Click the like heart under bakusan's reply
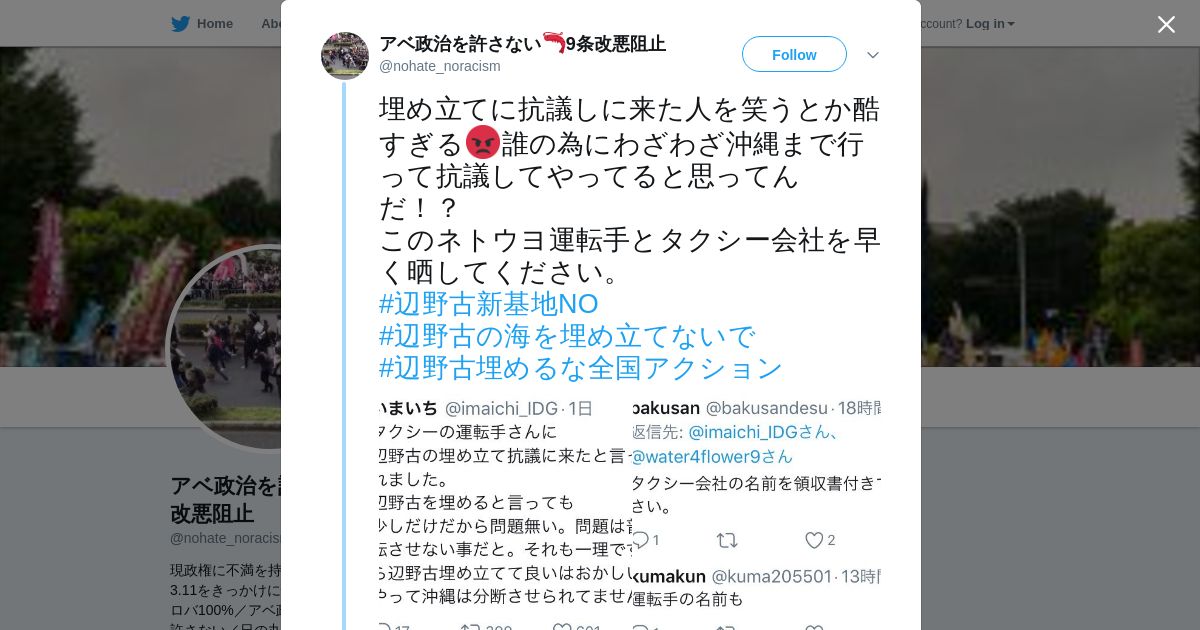 [x=814, y=540]
